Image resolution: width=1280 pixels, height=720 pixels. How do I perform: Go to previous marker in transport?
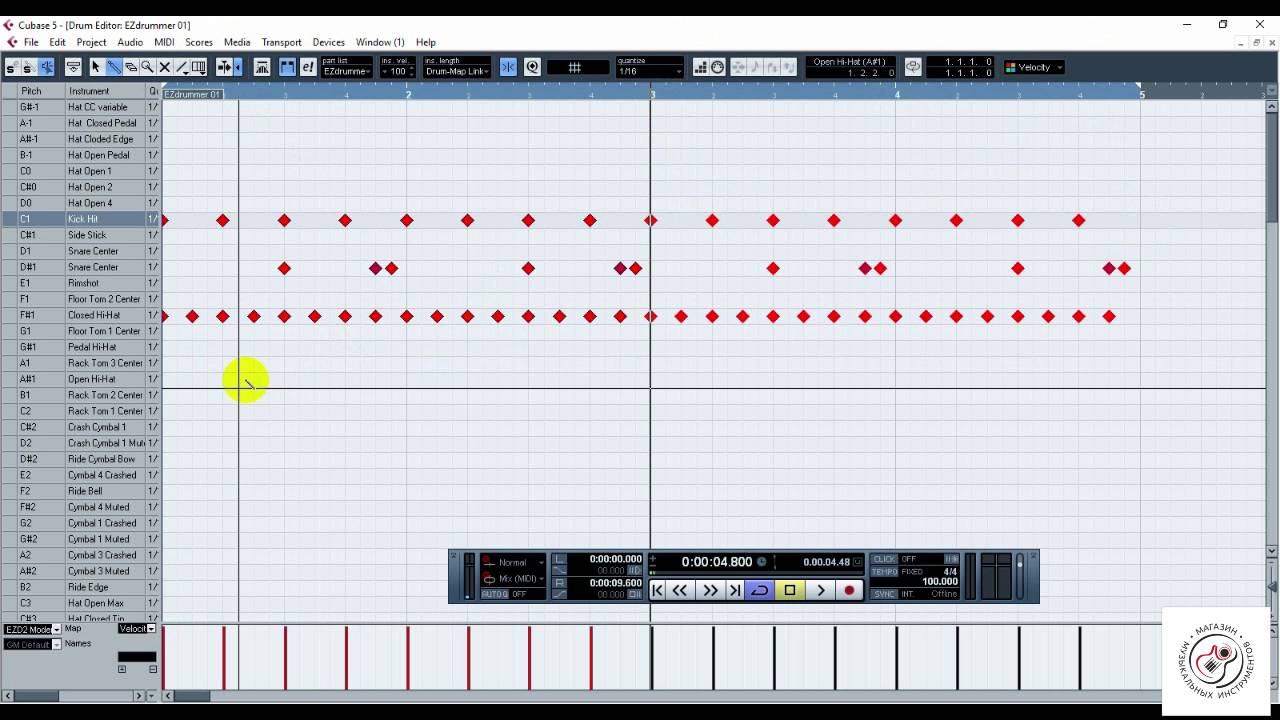click(x=657, y=590)
